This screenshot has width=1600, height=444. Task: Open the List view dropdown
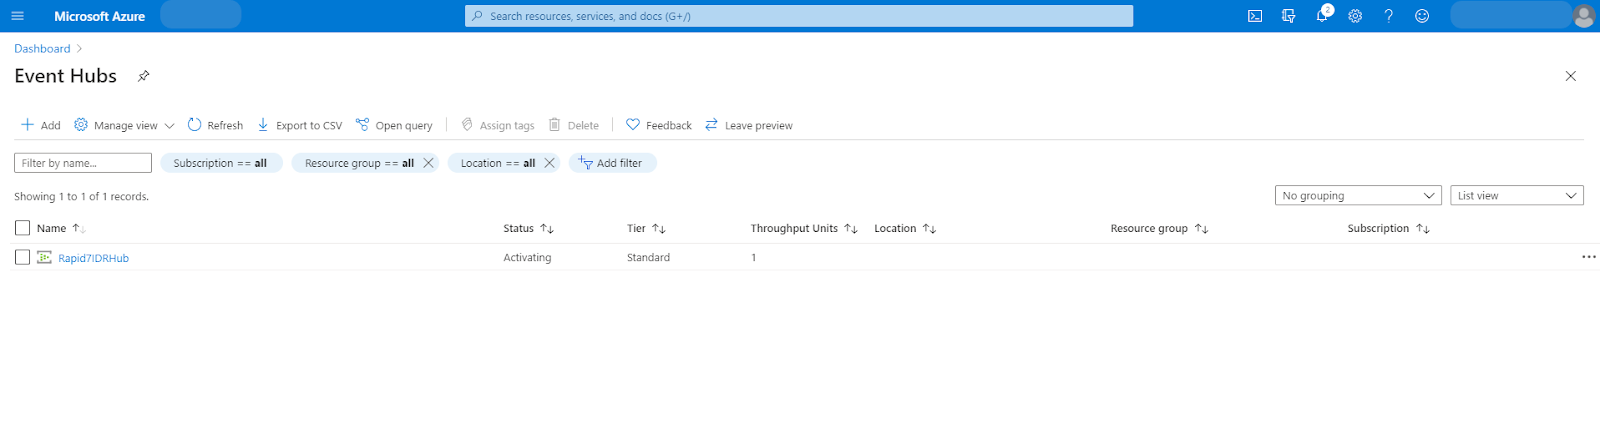tap(1517, 196)
